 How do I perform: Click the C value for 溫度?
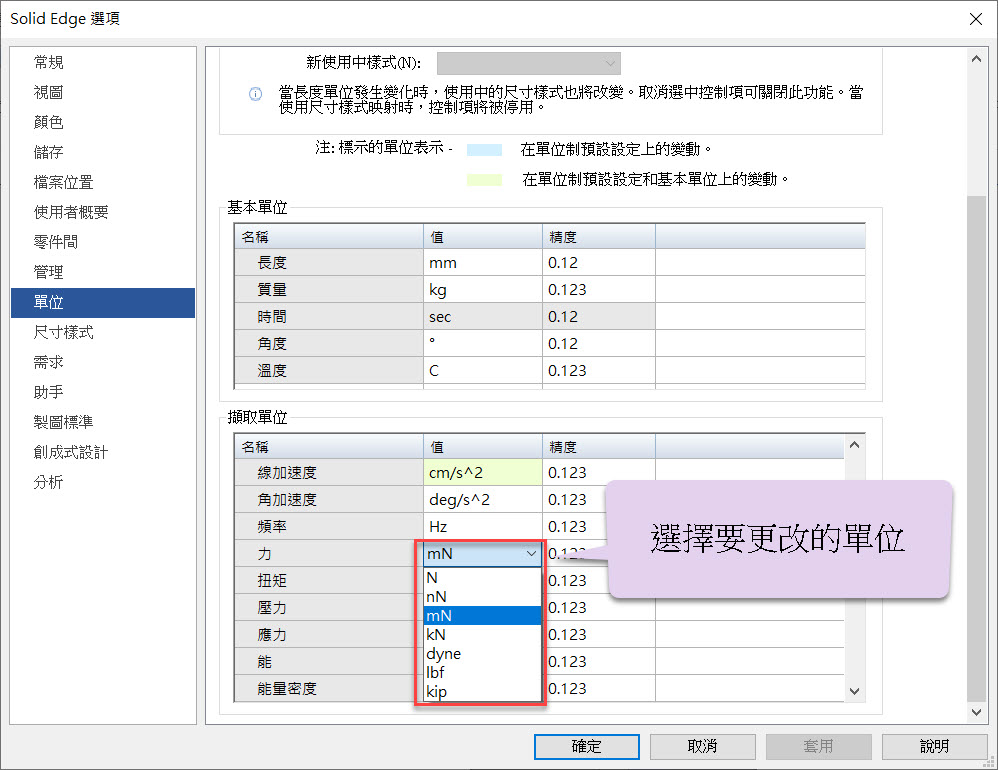(x=482, y=370)
